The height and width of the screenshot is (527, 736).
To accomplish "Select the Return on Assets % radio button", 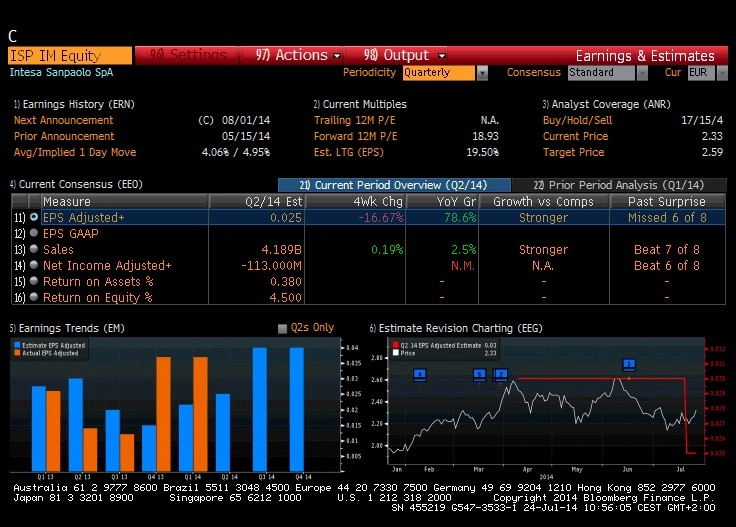I will (34, 281).
